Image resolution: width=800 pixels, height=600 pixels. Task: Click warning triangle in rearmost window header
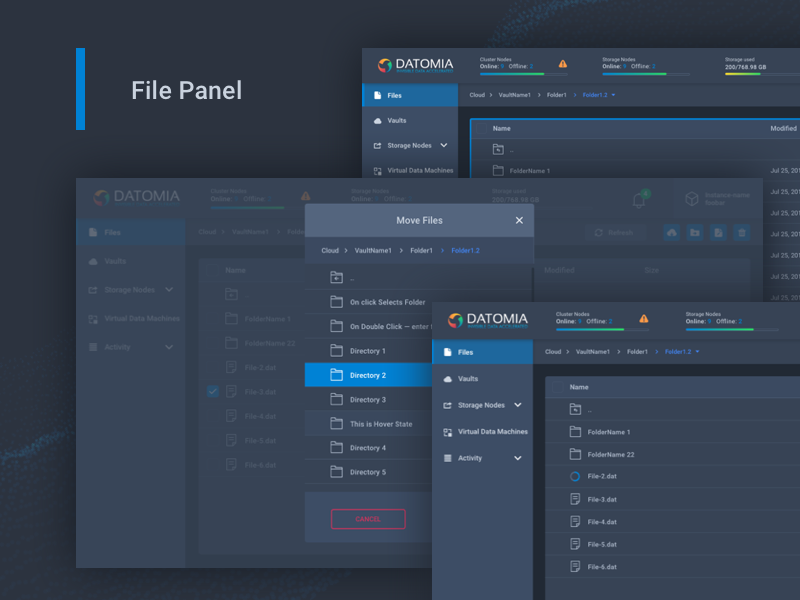click(563, 64)
